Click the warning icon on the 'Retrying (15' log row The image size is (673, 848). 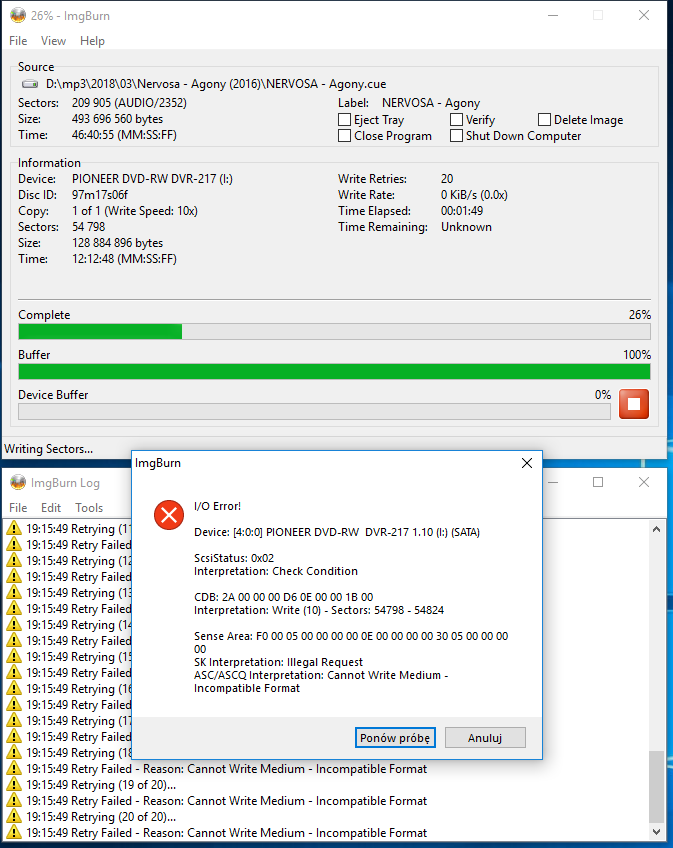pyautogui.click(x=14, y=656)
